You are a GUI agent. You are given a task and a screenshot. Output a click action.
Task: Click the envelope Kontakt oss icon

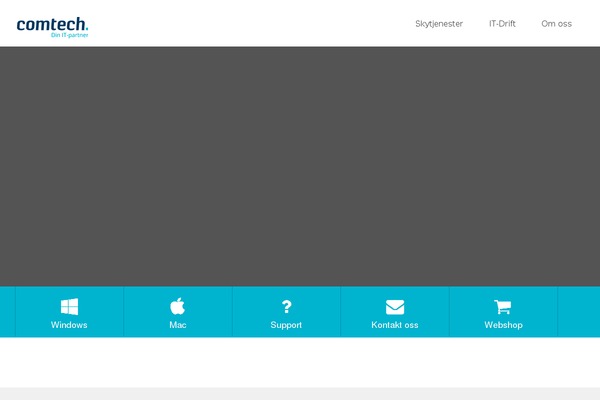click(395, 307)
